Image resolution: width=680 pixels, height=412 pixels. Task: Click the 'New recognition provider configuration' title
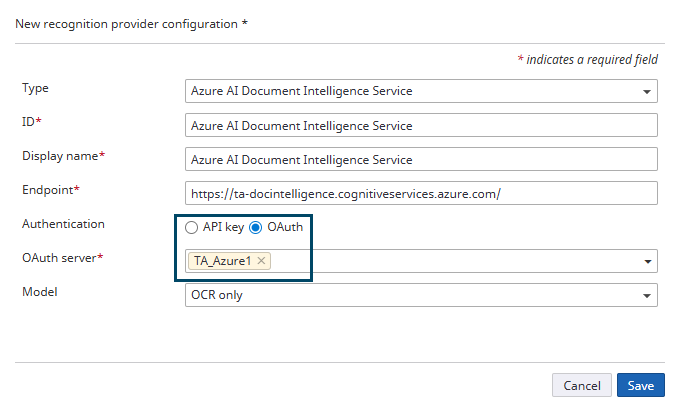[x=131, y=24]
